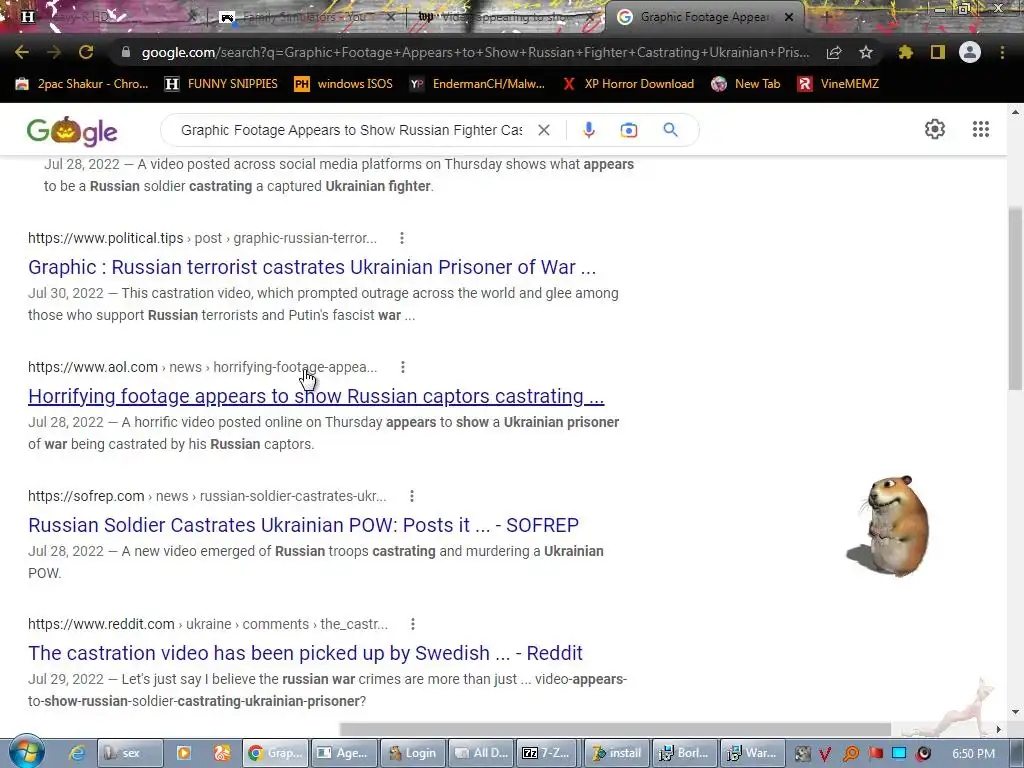Share this page from address bar
The width and height of the screenshot is (1024, 768).
834,52
